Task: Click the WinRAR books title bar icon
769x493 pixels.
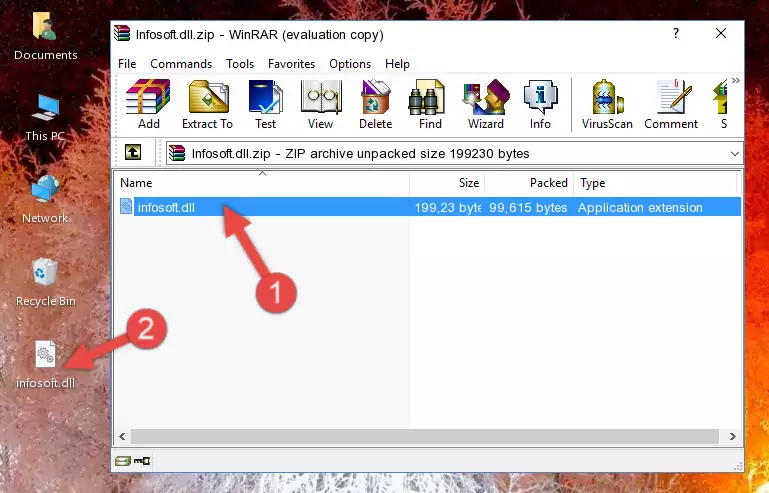Action: [x=122, y=34]
